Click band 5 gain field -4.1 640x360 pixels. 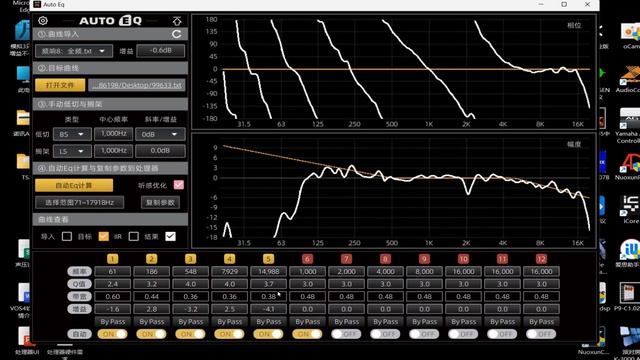tap(268, 309)
